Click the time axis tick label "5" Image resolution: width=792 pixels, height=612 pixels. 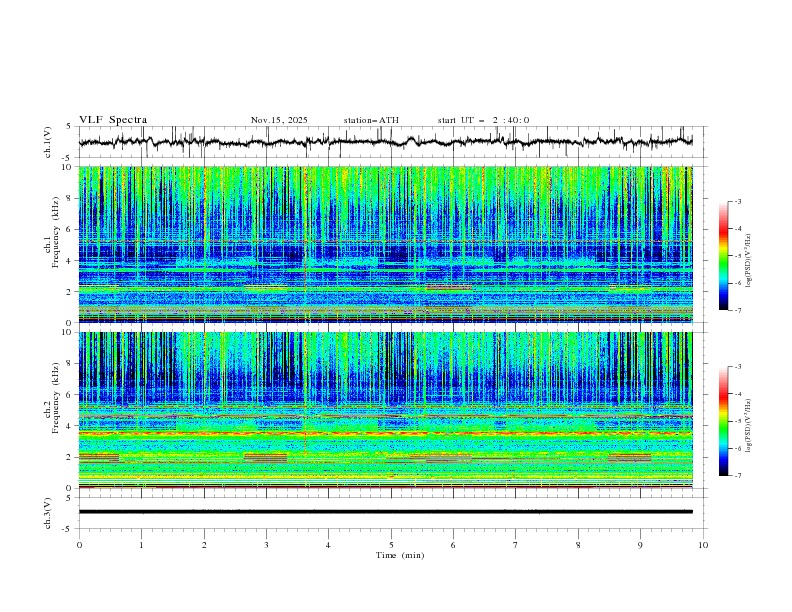click(391, 545)
